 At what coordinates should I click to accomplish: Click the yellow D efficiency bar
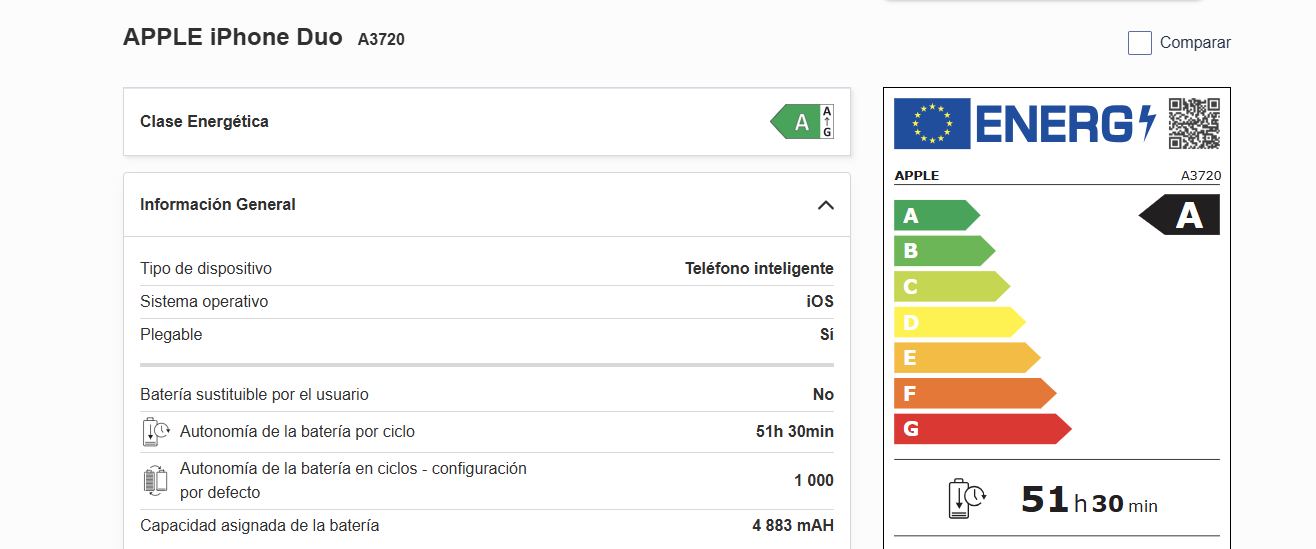pos(959,322)
